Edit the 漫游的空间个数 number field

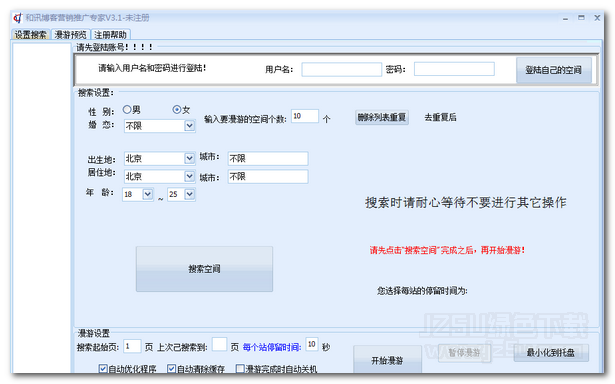tap(305, 116)
